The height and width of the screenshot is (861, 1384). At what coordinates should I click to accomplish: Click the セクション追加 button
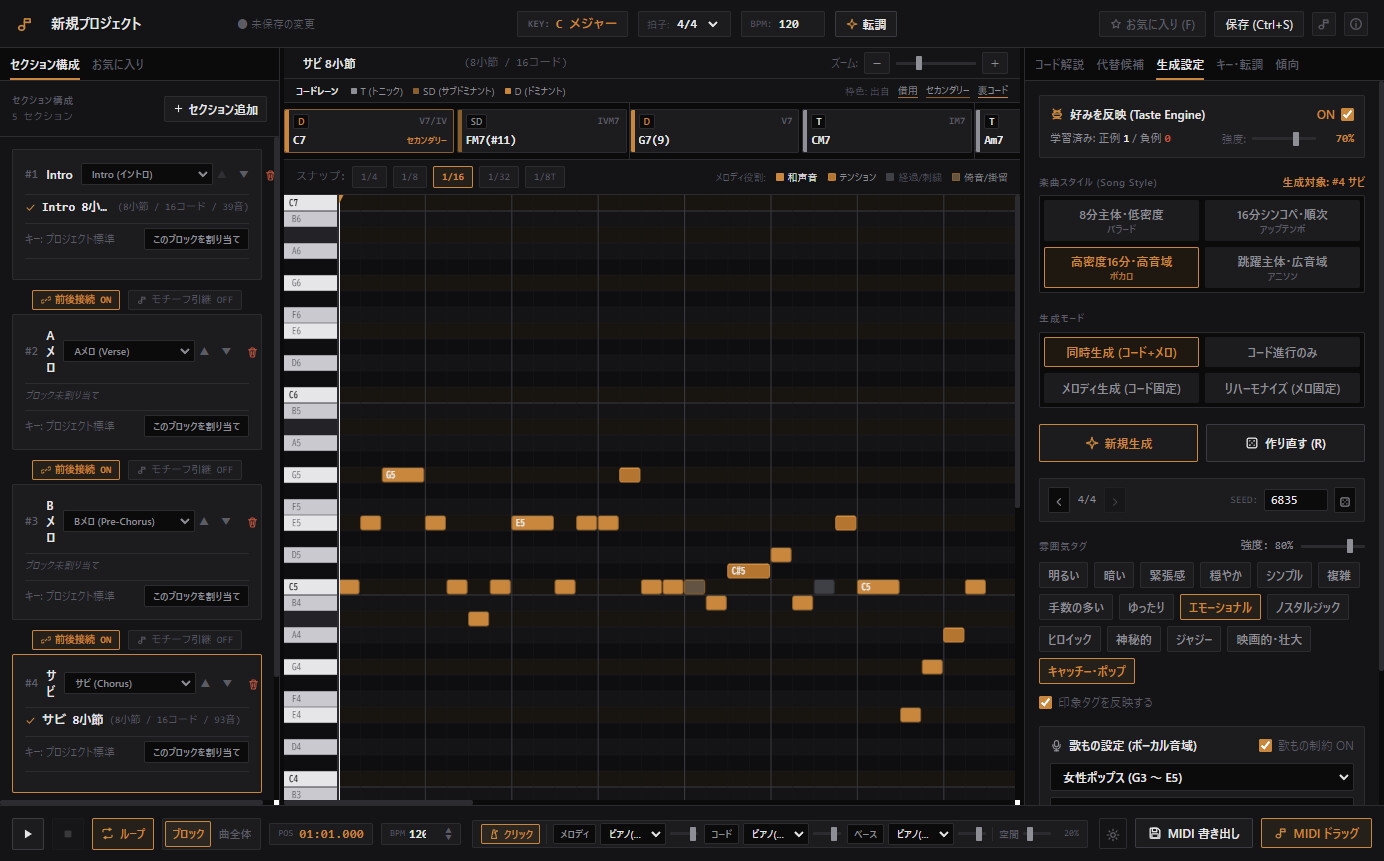point(215,109)
